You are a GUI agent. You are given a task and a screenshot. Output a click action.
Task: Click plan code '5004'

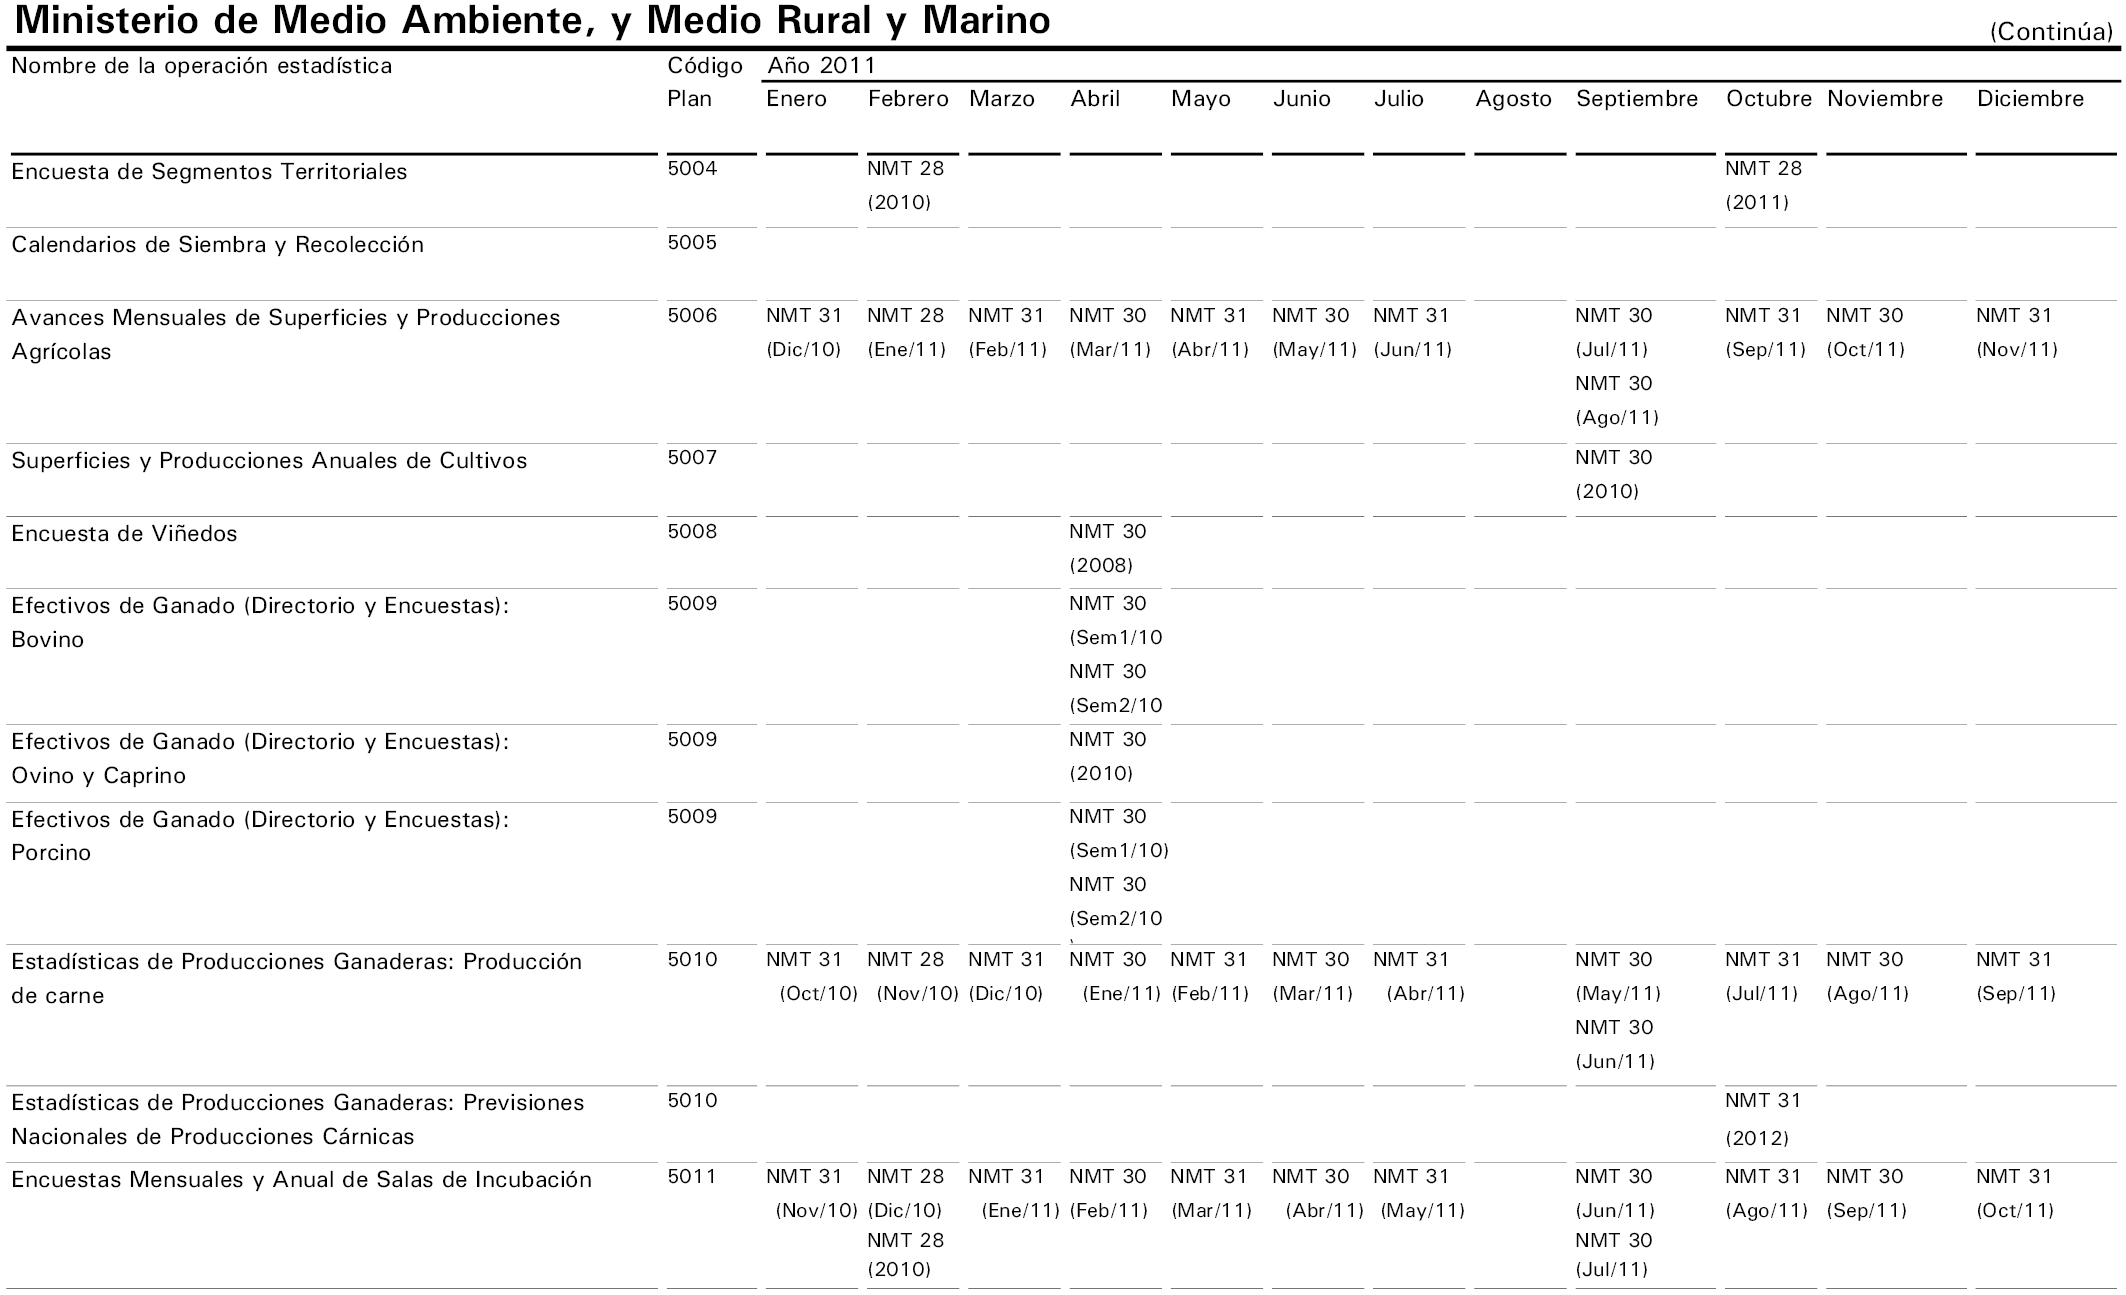693,168
